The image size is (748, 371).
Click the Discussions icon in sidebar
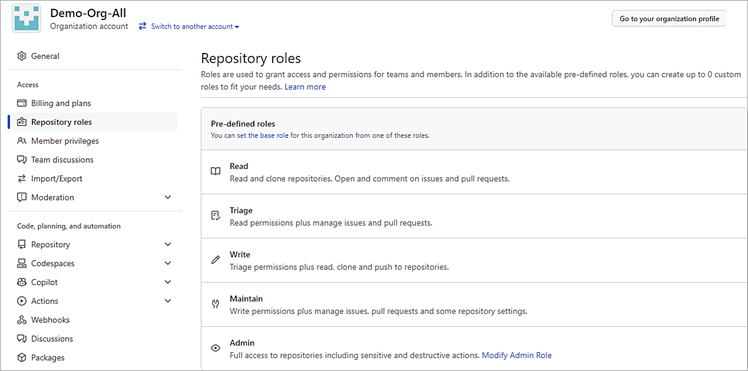(21, 339)
